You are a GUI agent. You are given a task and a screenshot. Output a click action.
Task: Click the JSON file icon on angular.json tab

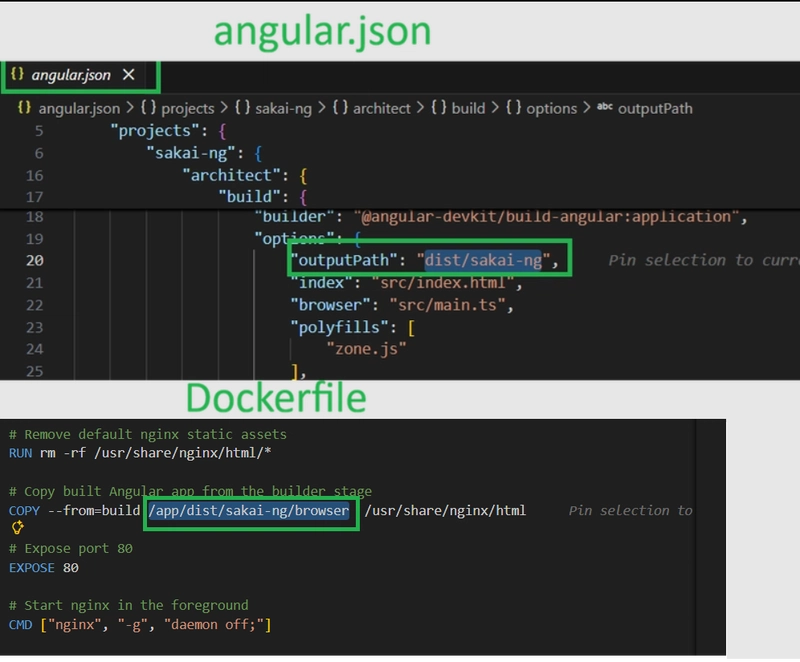(17, 74)
